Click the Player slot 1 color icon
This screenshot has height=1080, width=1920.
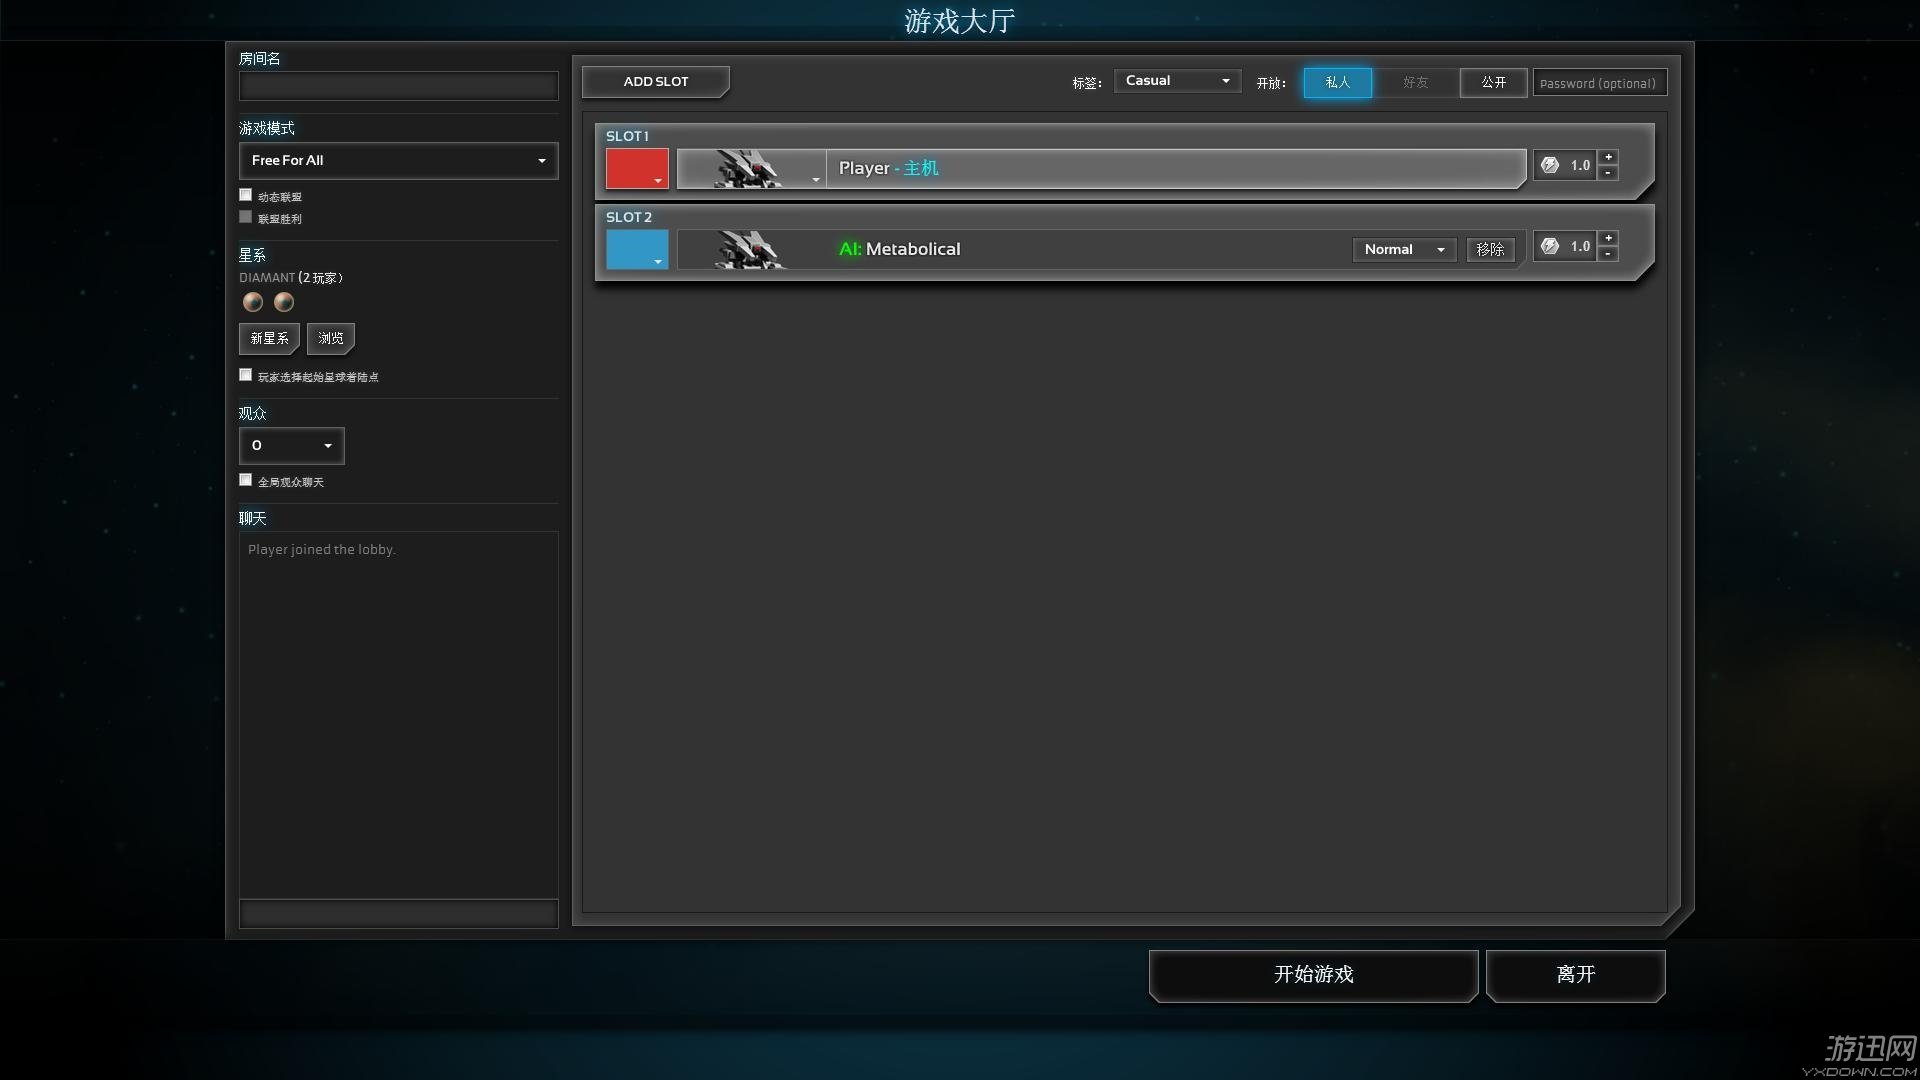point(636,167)
